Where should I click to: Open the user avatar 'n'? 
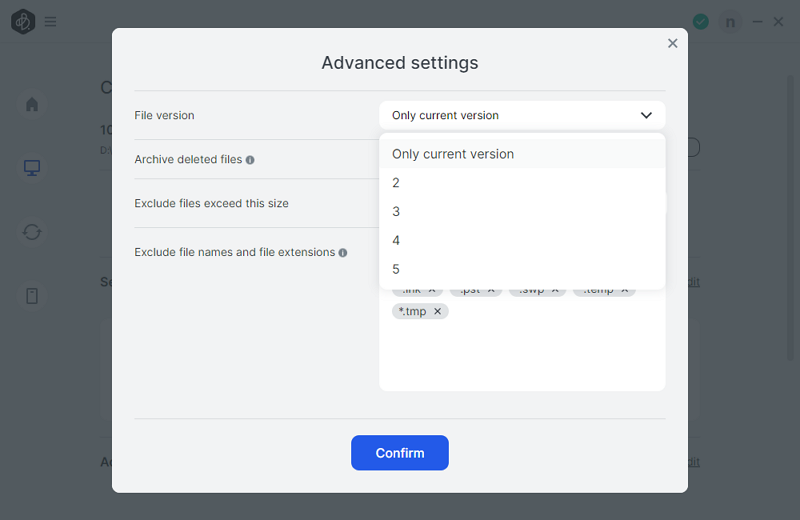click(730, 22)
